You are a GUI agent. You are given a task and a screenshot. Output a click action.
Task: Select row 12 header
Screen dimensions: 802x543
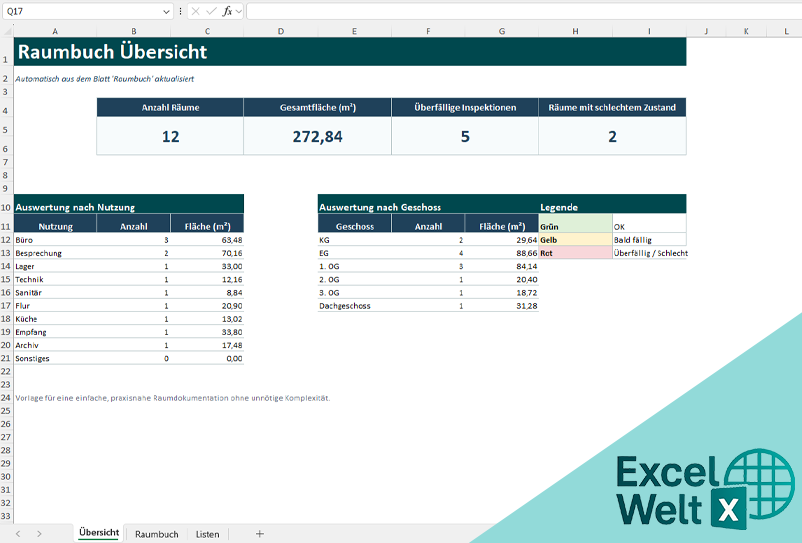6,240
